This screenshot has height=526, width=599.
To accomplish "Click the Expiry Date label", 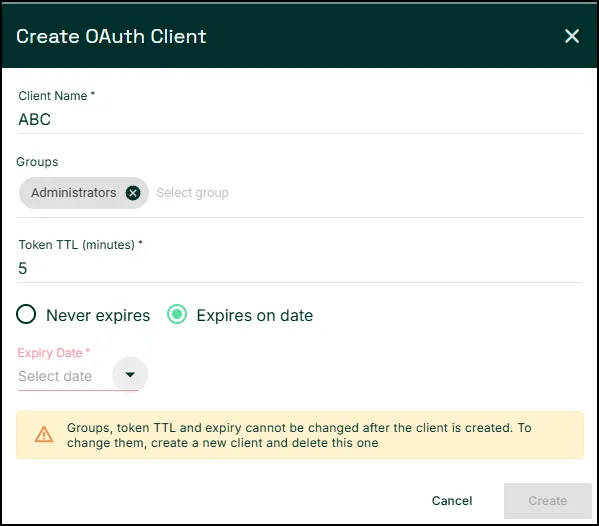I will point(53,353).
